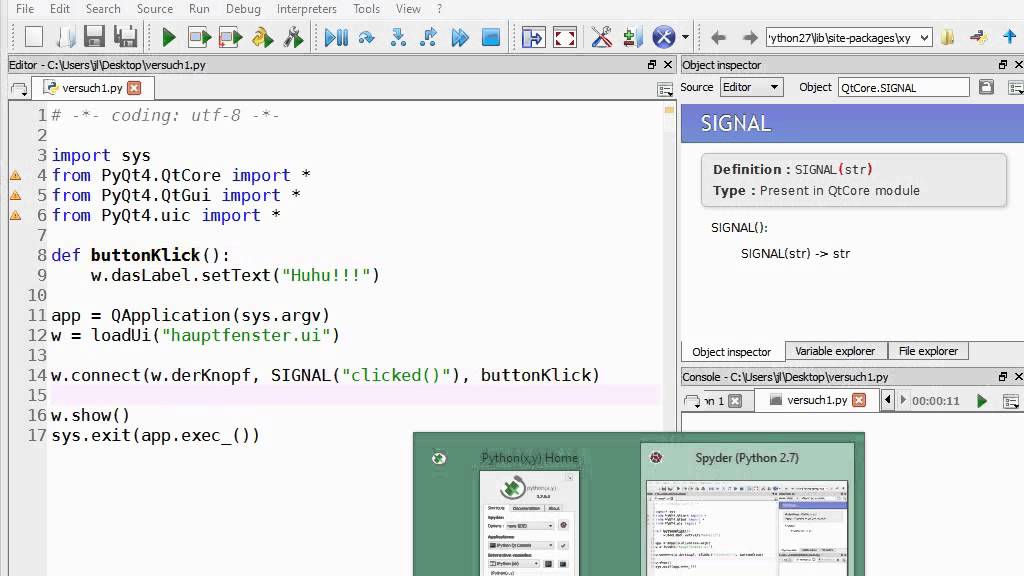The height and width of the screenshot is (576, 1024).
Task: Open the ? help menu
Action: (x=440, y=8)
